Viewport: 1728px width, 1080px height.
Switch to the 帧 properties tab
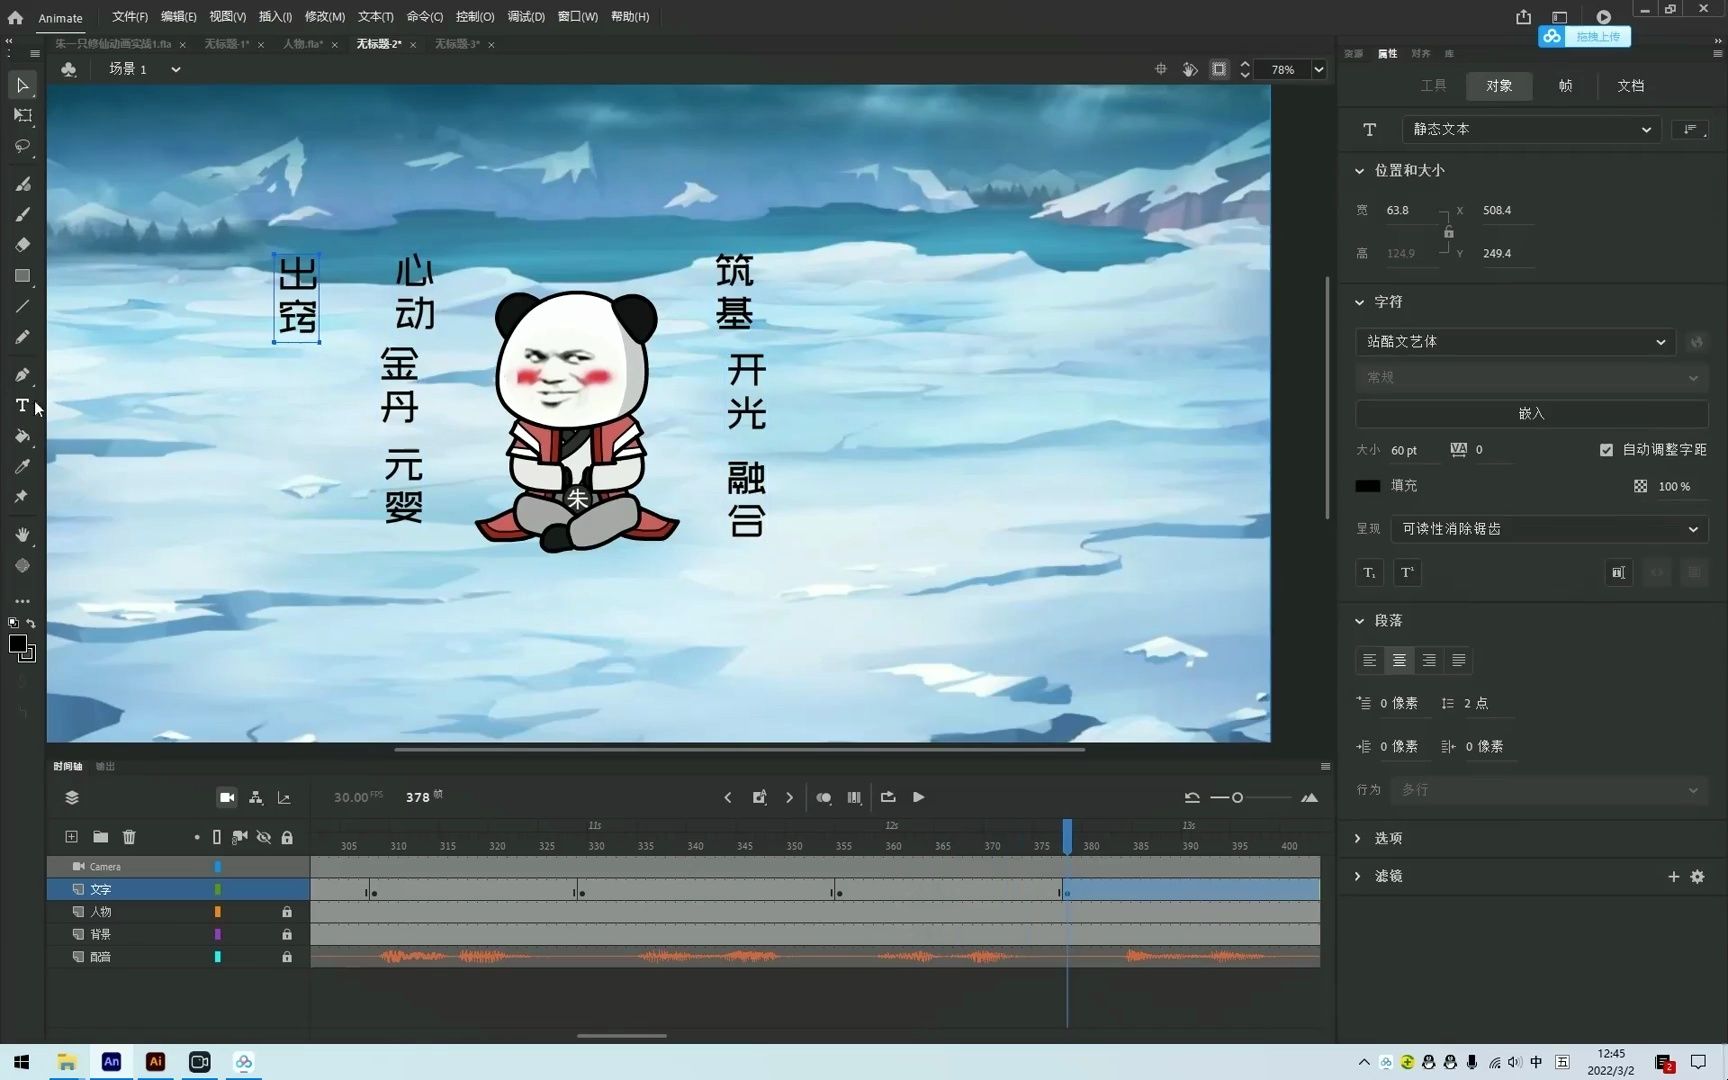[1565, 86]
